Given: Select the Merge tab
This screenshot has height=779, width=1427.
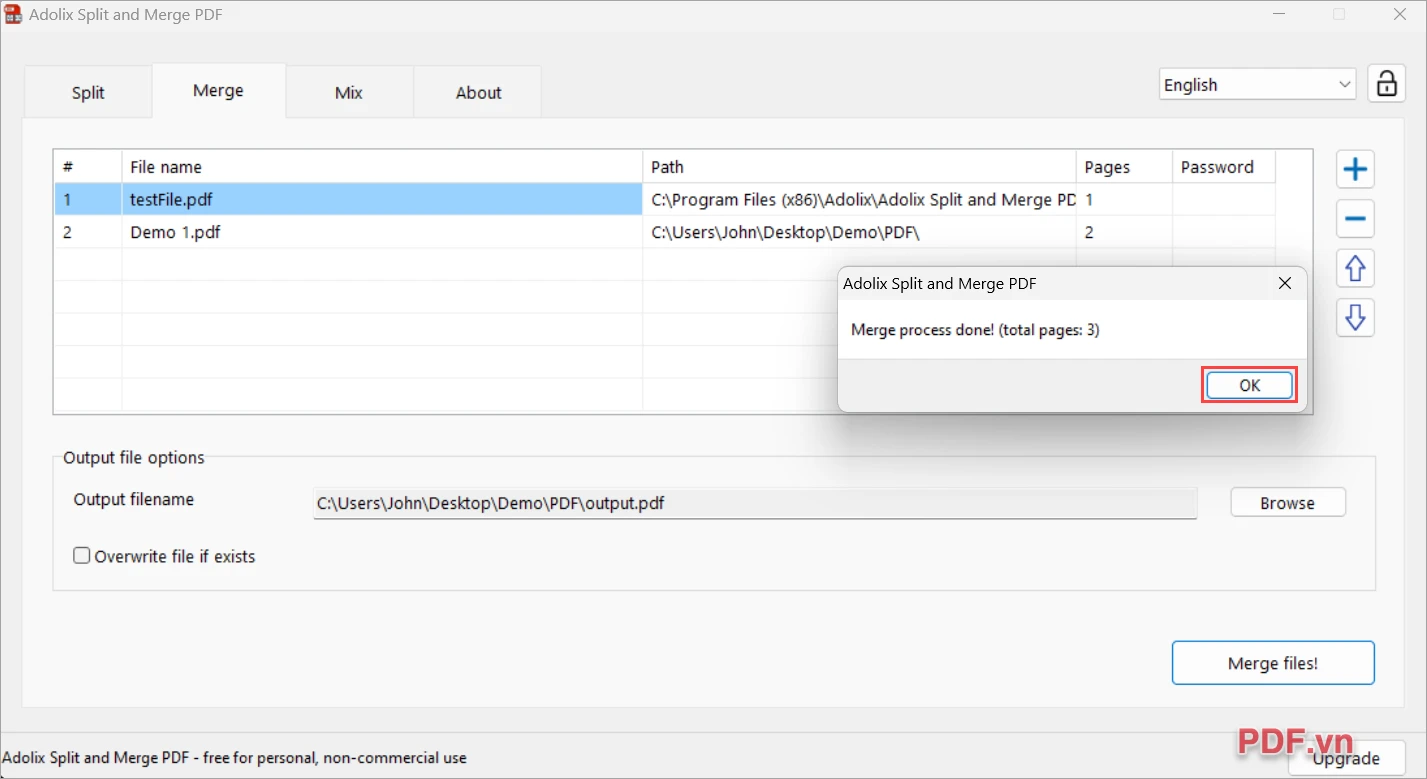Looking at the screenshot, I should [x=218, y=91].
